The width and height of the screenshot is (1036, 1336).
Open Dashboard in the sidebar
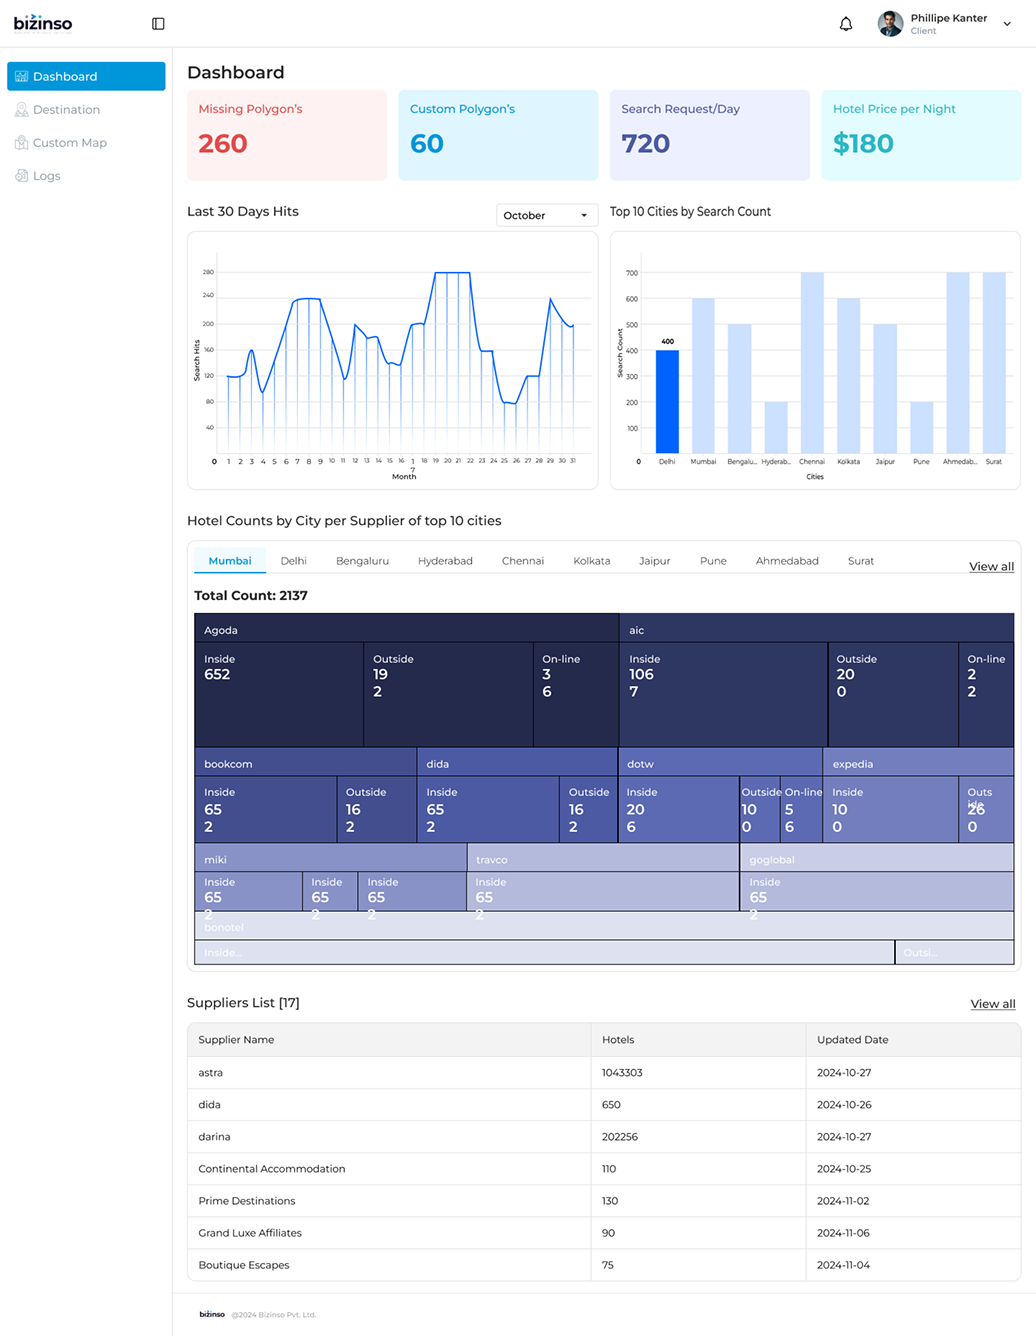(x=86, y=76)
